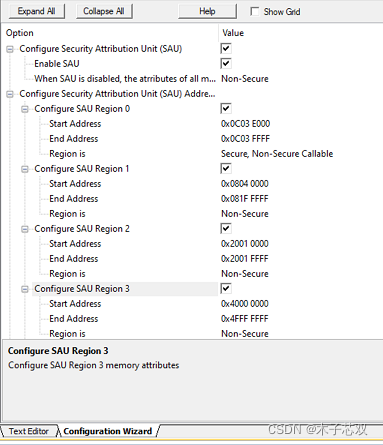The image size is (383, 445).
Task: Edit Region 0 Start Address value 0x0C03 E000
Action: [245, 124]
